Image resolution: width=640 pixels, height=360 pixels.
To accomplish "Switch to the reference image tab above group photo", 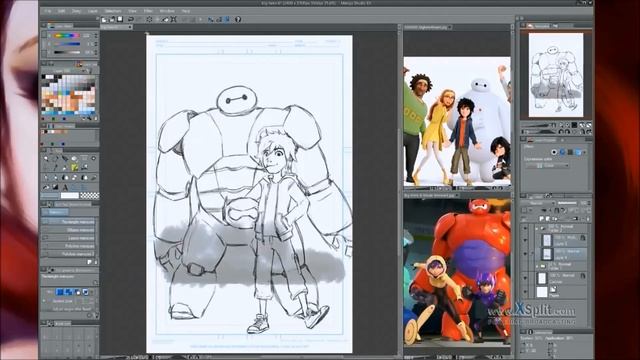I will (x=428, y=27).
